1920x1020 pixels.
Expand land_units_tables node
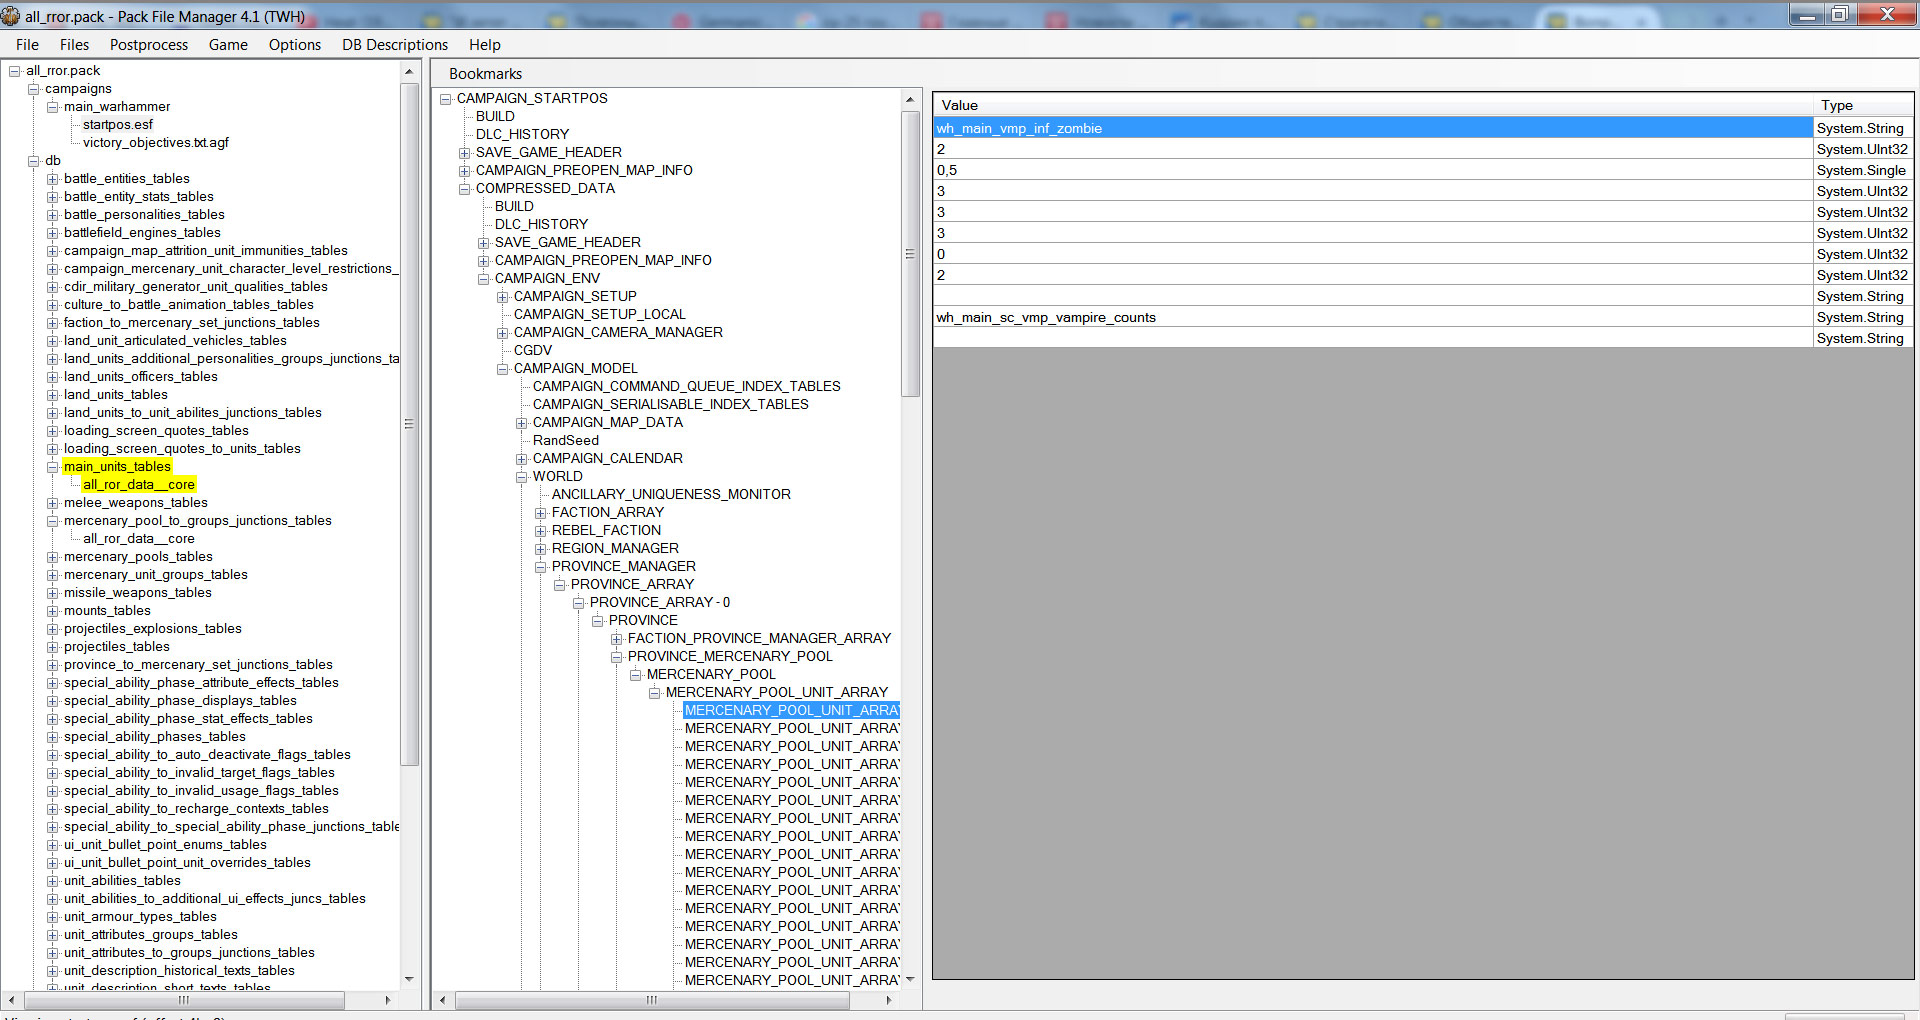[53, 395]
